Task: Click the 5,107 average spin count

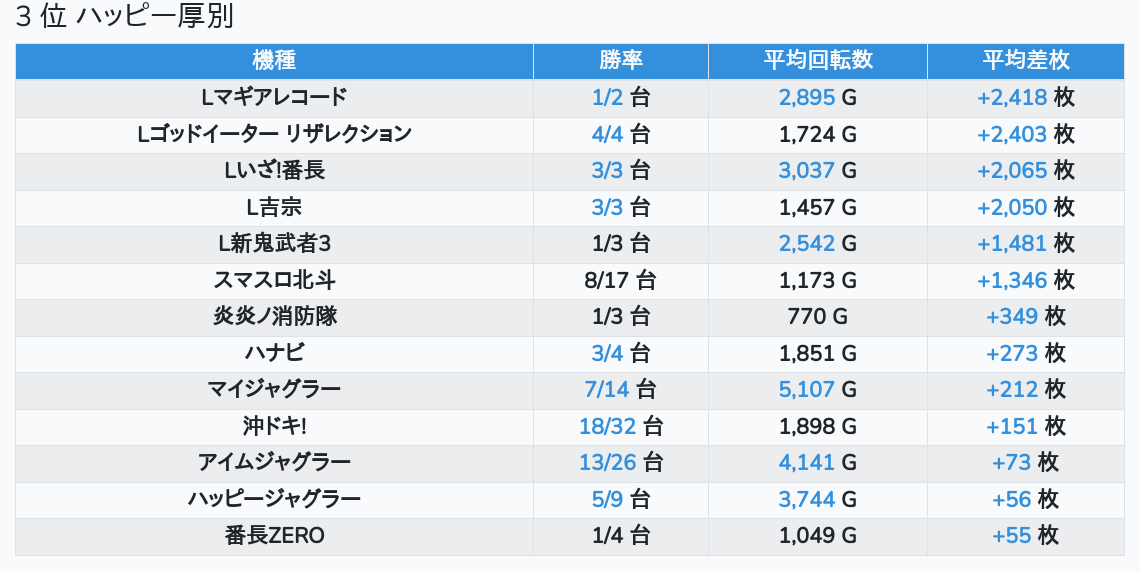Action: tap(806, 390)
